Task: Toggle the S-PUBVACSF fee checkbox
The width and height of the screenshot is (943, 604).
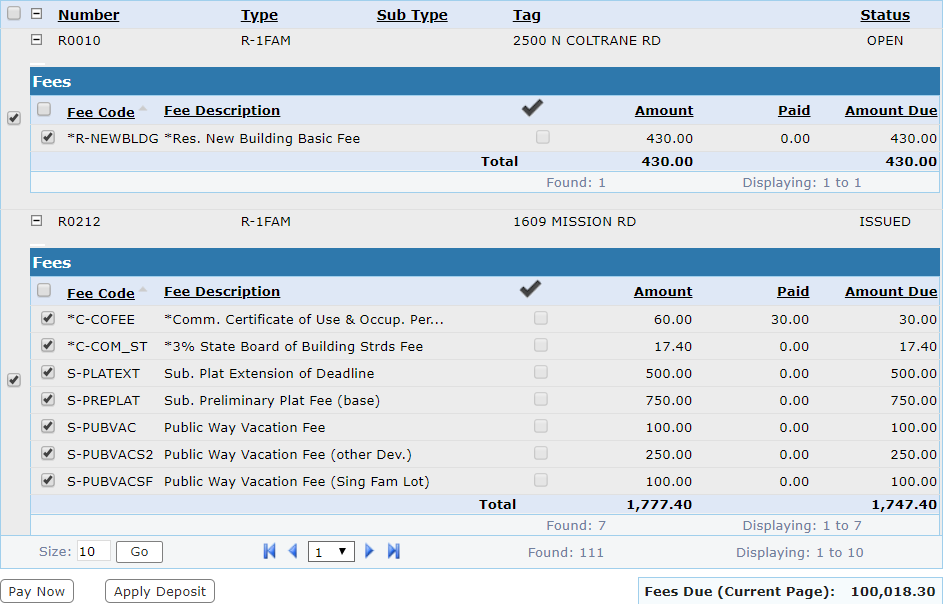Action: tap(47, 480)
